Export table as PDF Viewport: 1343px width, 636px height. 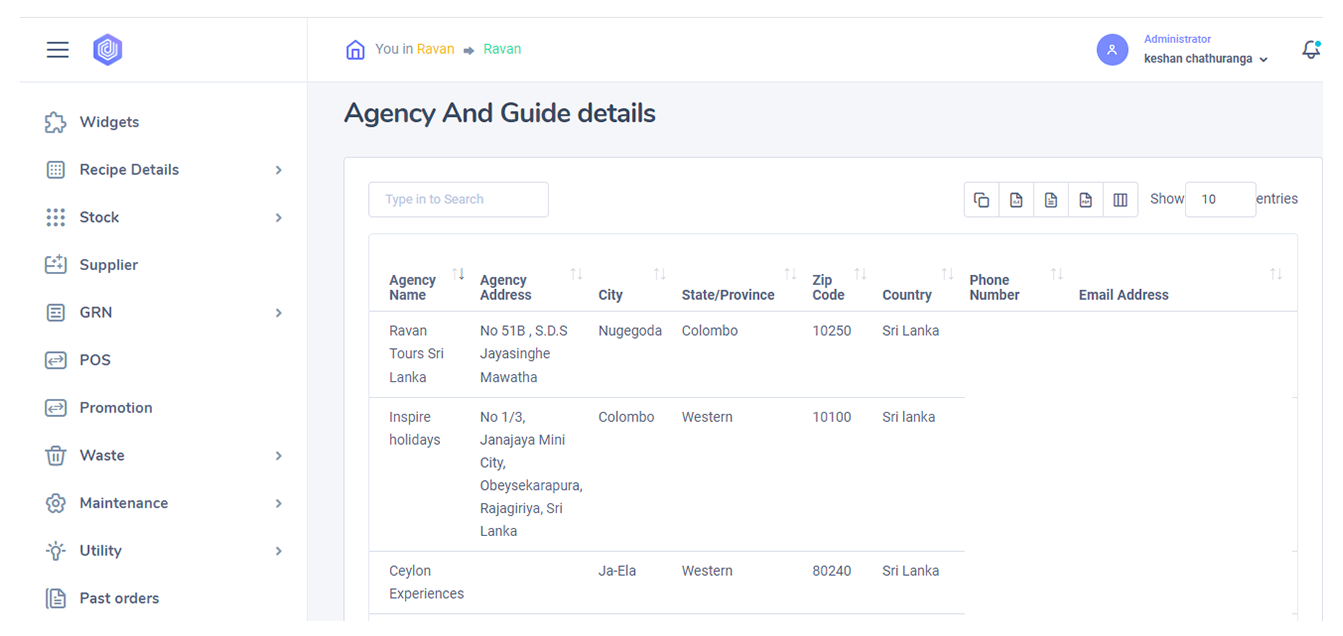tap(1085, 200)
